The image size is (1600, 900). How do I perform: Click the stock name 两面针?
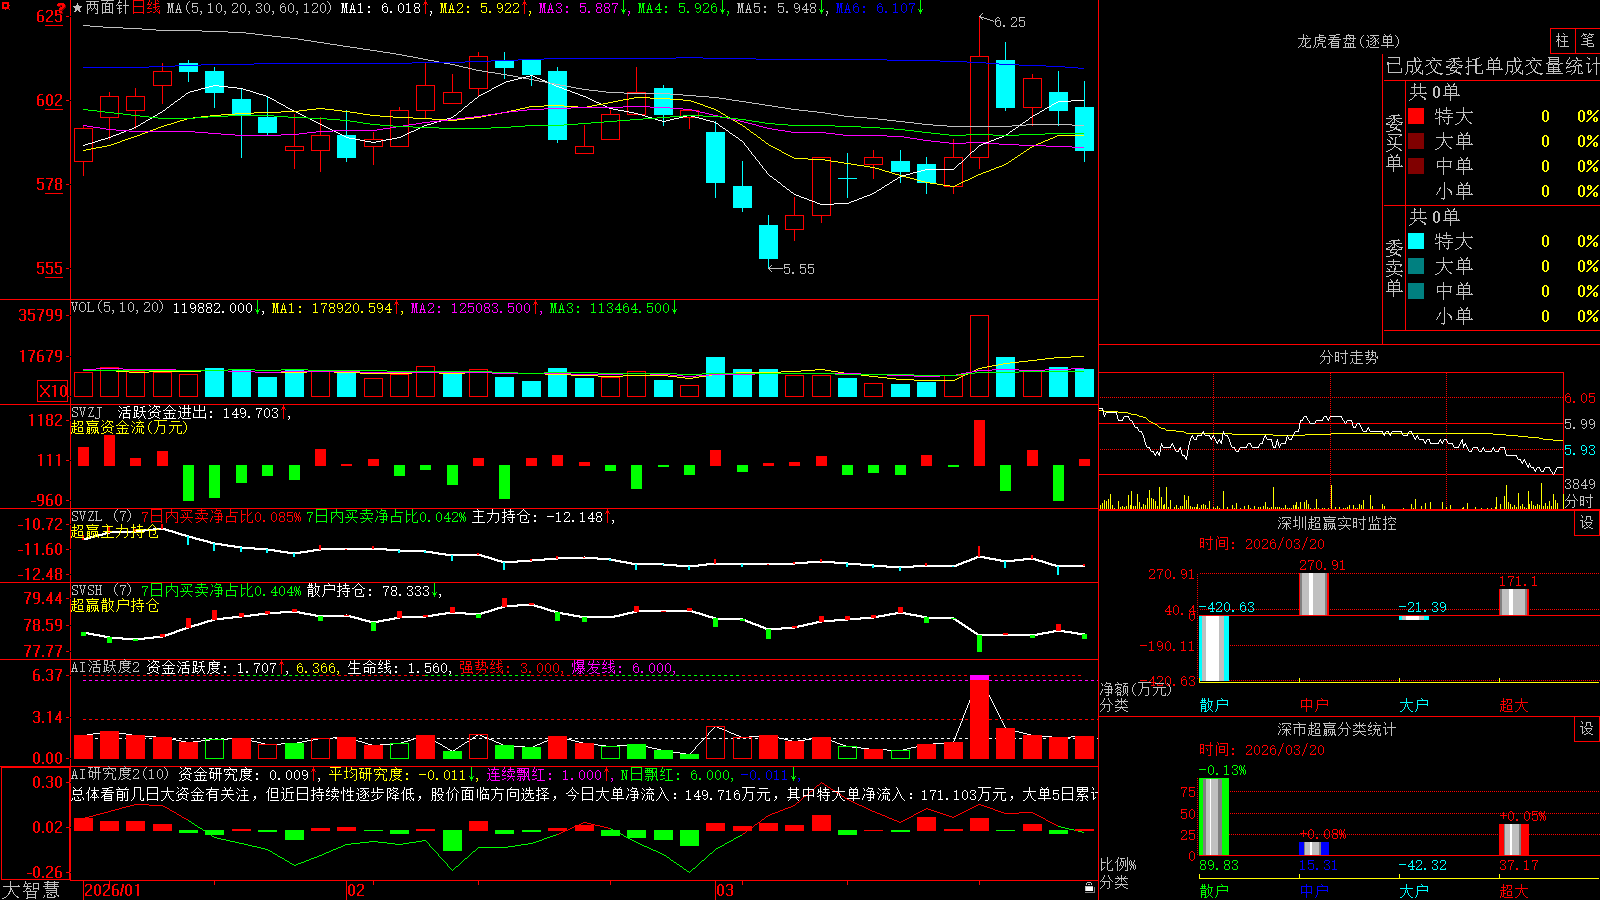107,8
